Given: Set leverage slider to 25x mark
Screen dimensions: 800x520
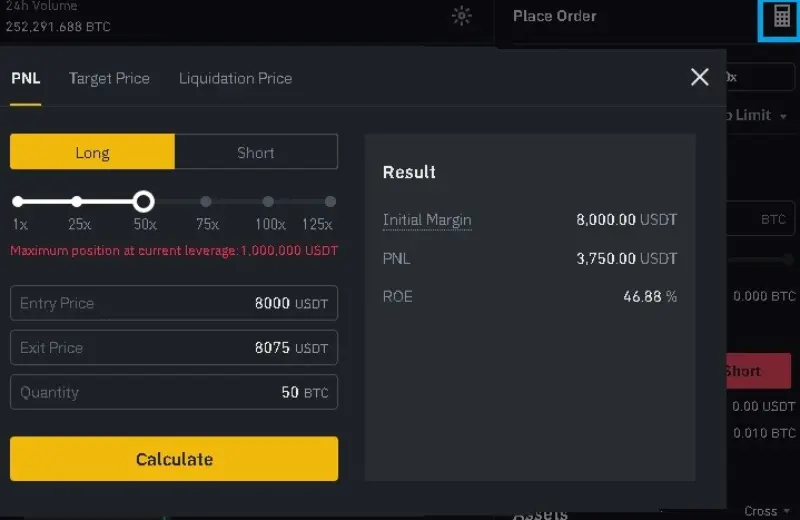Looking at the screenshot, I should click(x=78, y=202).
